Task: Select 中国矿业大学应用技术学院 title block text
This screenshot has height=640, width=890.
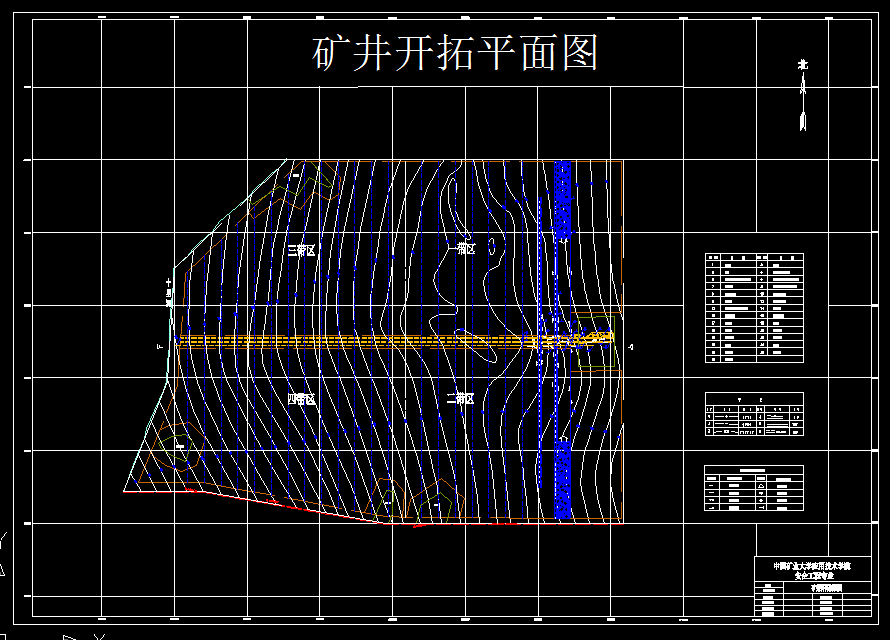Action: pyautogui.click(x=812, y=566)
